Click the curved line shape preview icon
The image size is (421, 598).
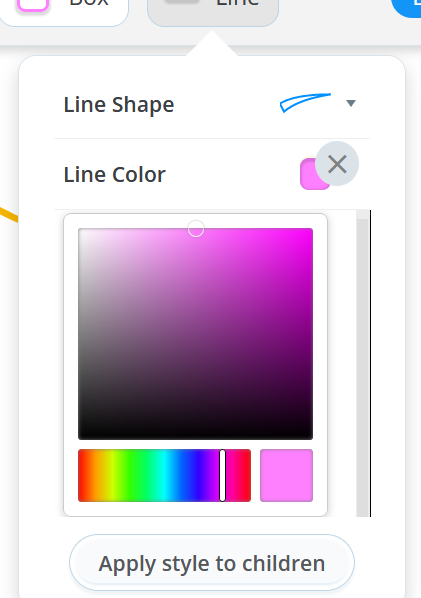click(x=305, y=103)
